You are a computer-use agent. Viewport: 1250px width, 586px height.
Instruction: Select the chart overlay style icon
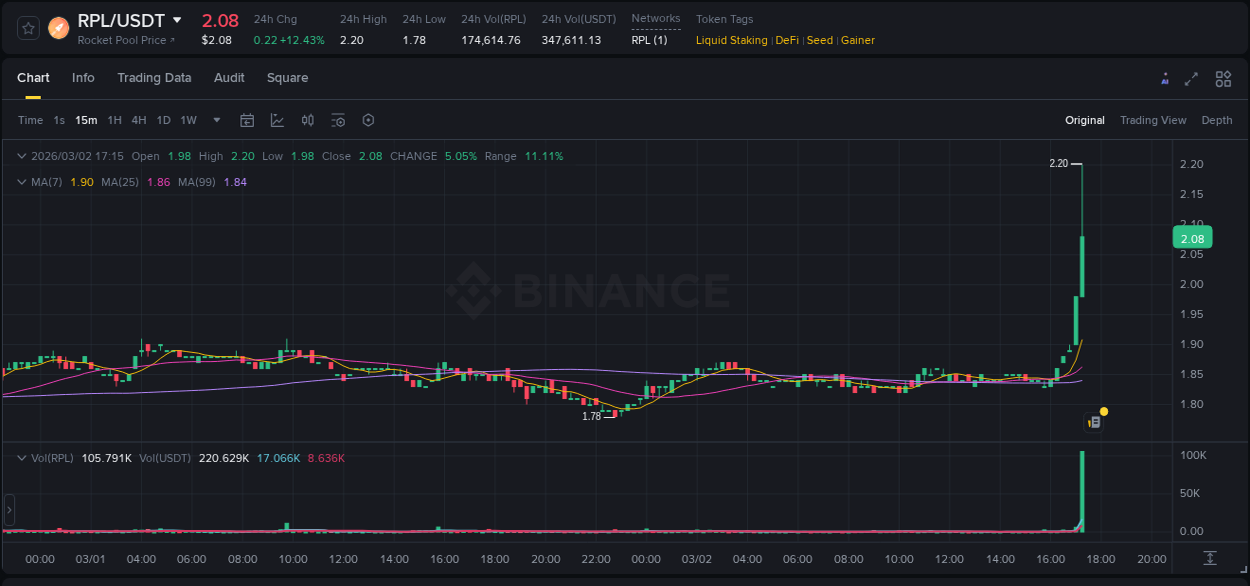coord(277,120)
